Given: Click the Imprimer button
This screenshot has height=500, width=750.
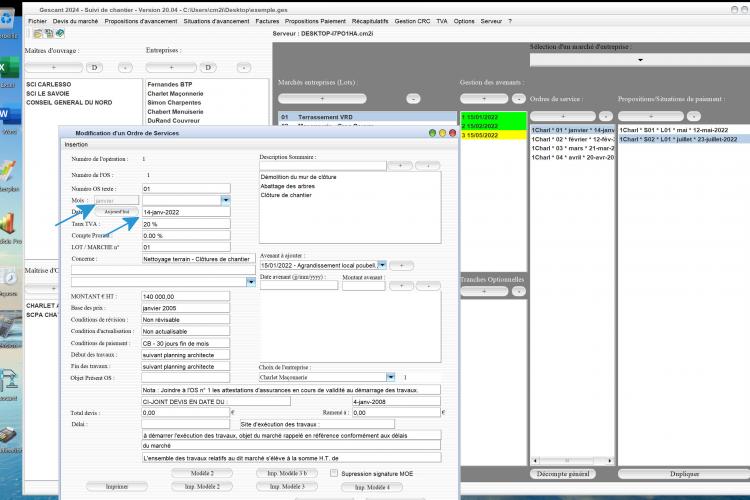Looking at the screenshot, I should pos(117,487).
